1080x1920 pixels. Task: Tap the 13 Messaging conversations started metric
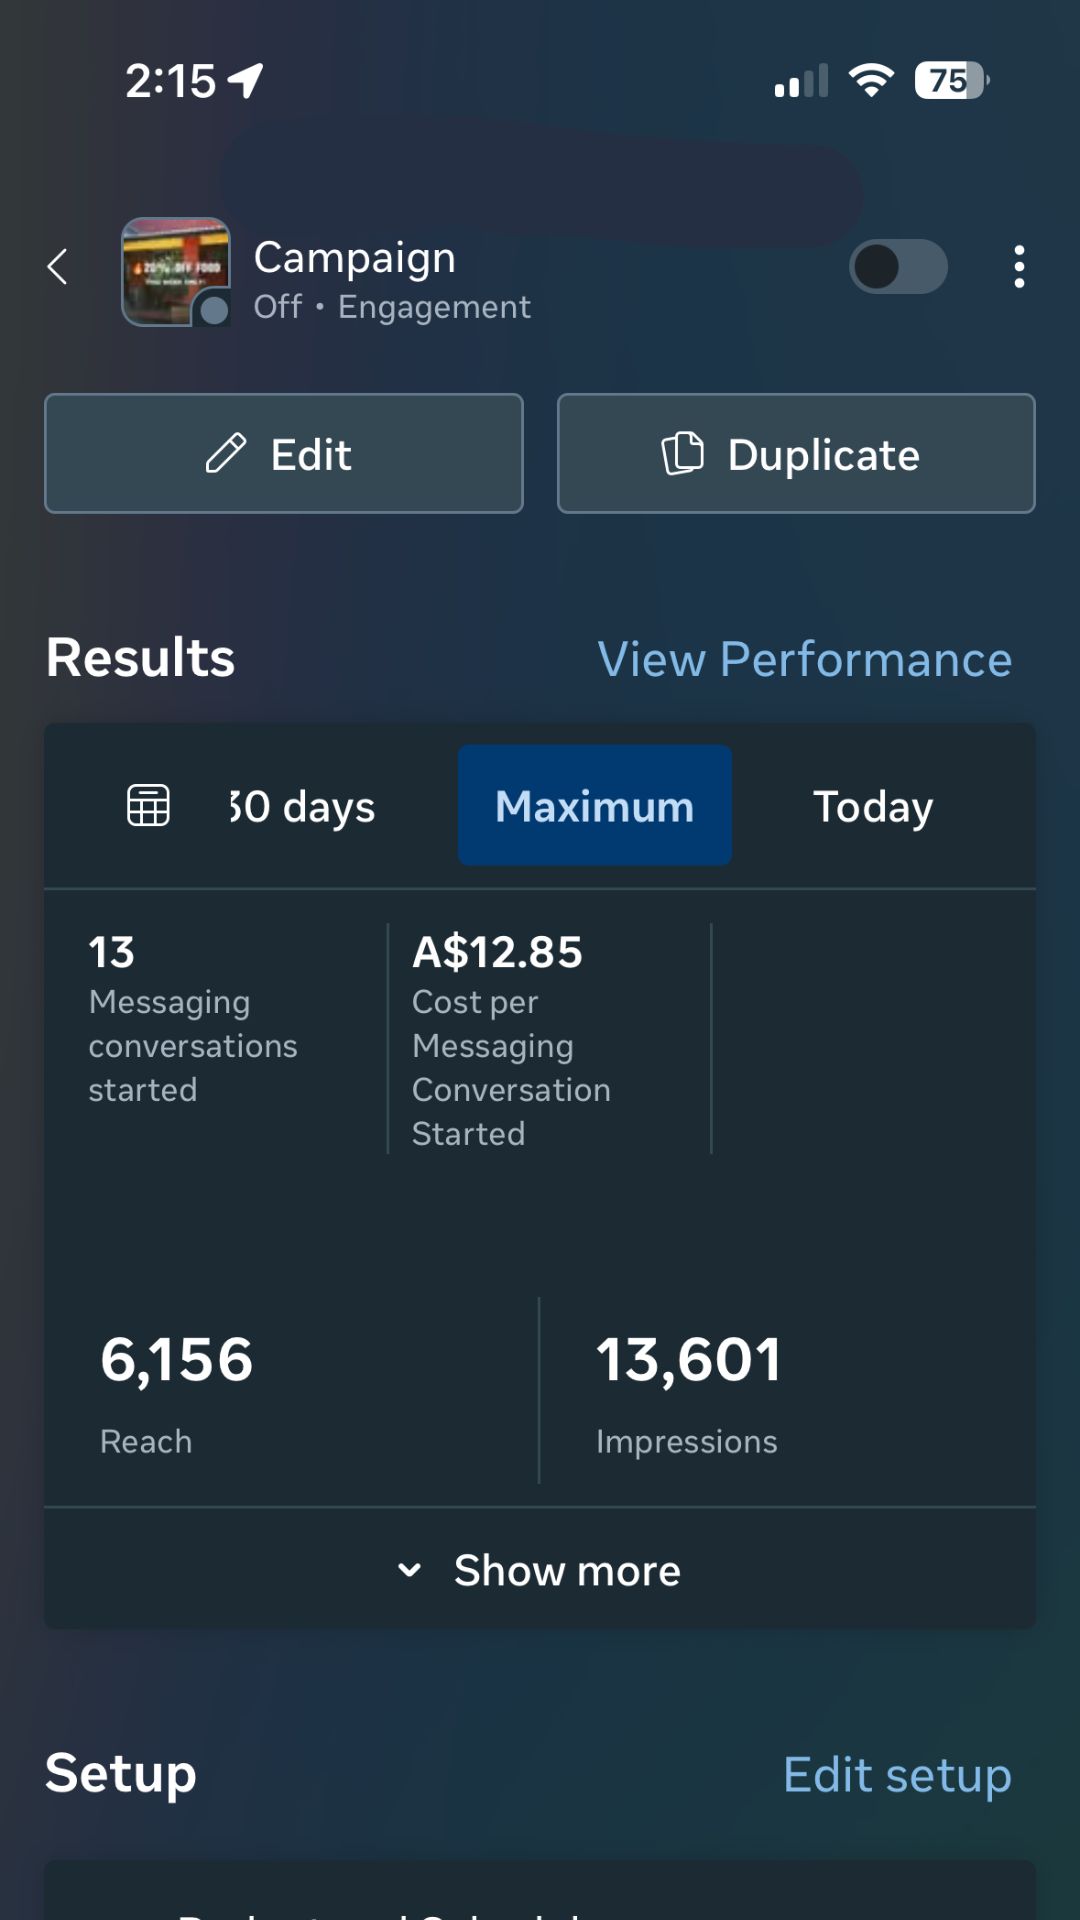(x=192, y=1020)
